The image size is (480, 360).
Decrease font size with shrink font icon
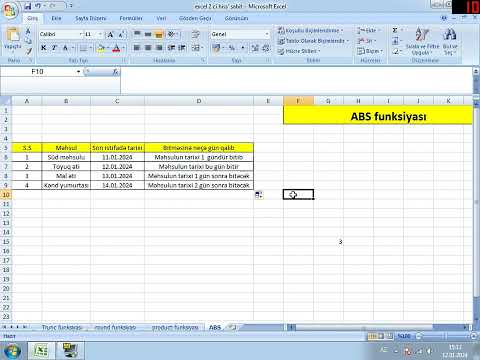click(x=121, y=34)
